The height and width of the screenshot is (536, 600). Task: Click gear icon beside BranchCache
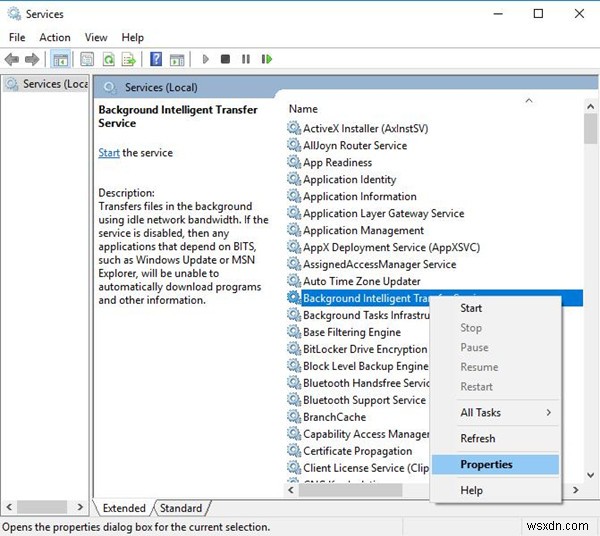294,417
